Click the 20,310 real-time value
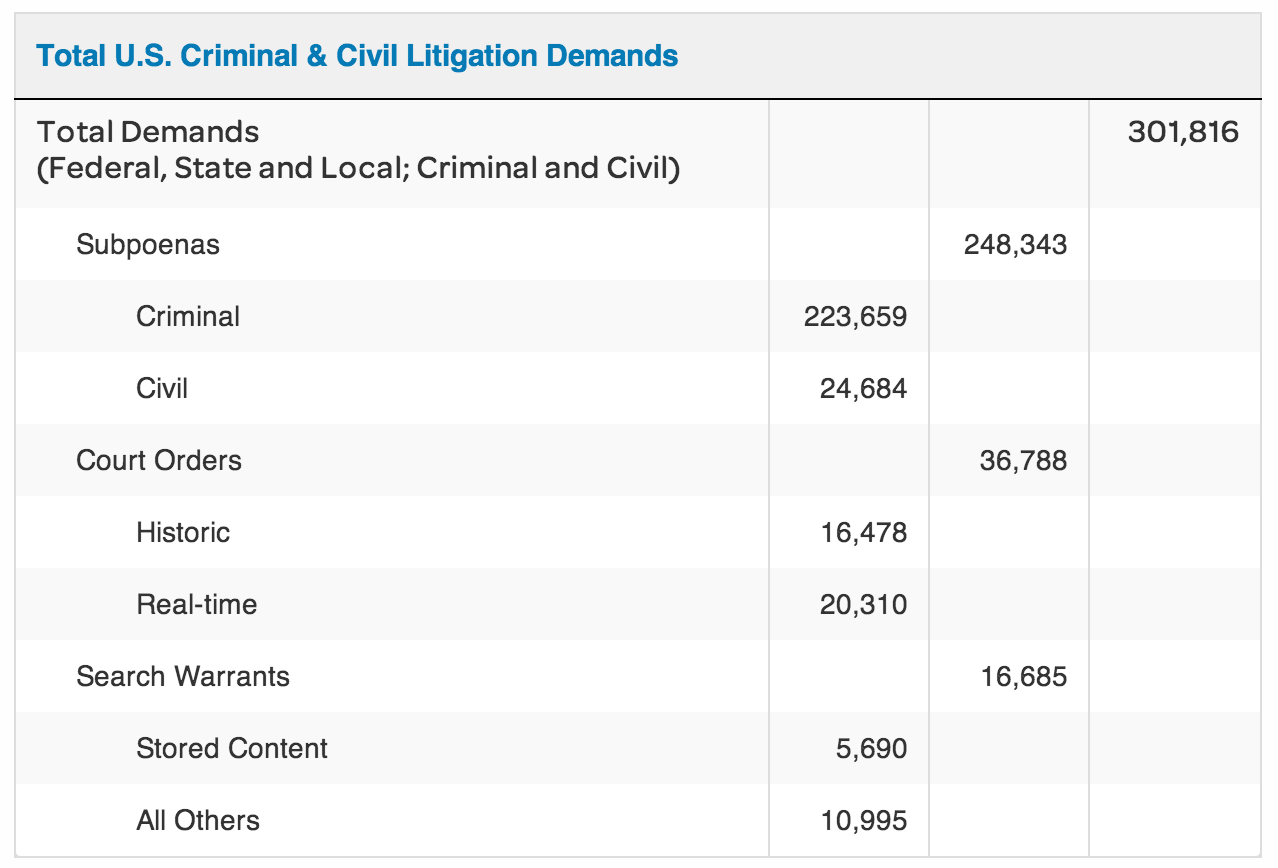The image size is (1278, 868). pos(863,604)
